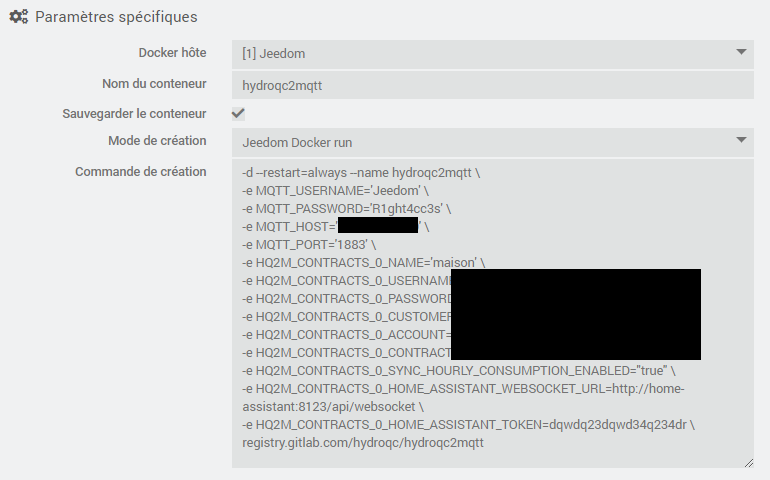
Task: Open the Docker hôte dropdown
Action: pyautogui.click(x=493, y=54)
